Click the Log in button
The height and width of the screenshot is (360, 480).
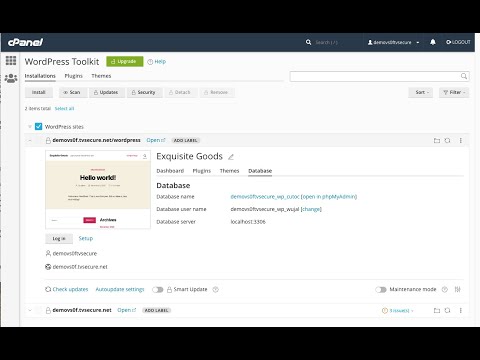59,238
